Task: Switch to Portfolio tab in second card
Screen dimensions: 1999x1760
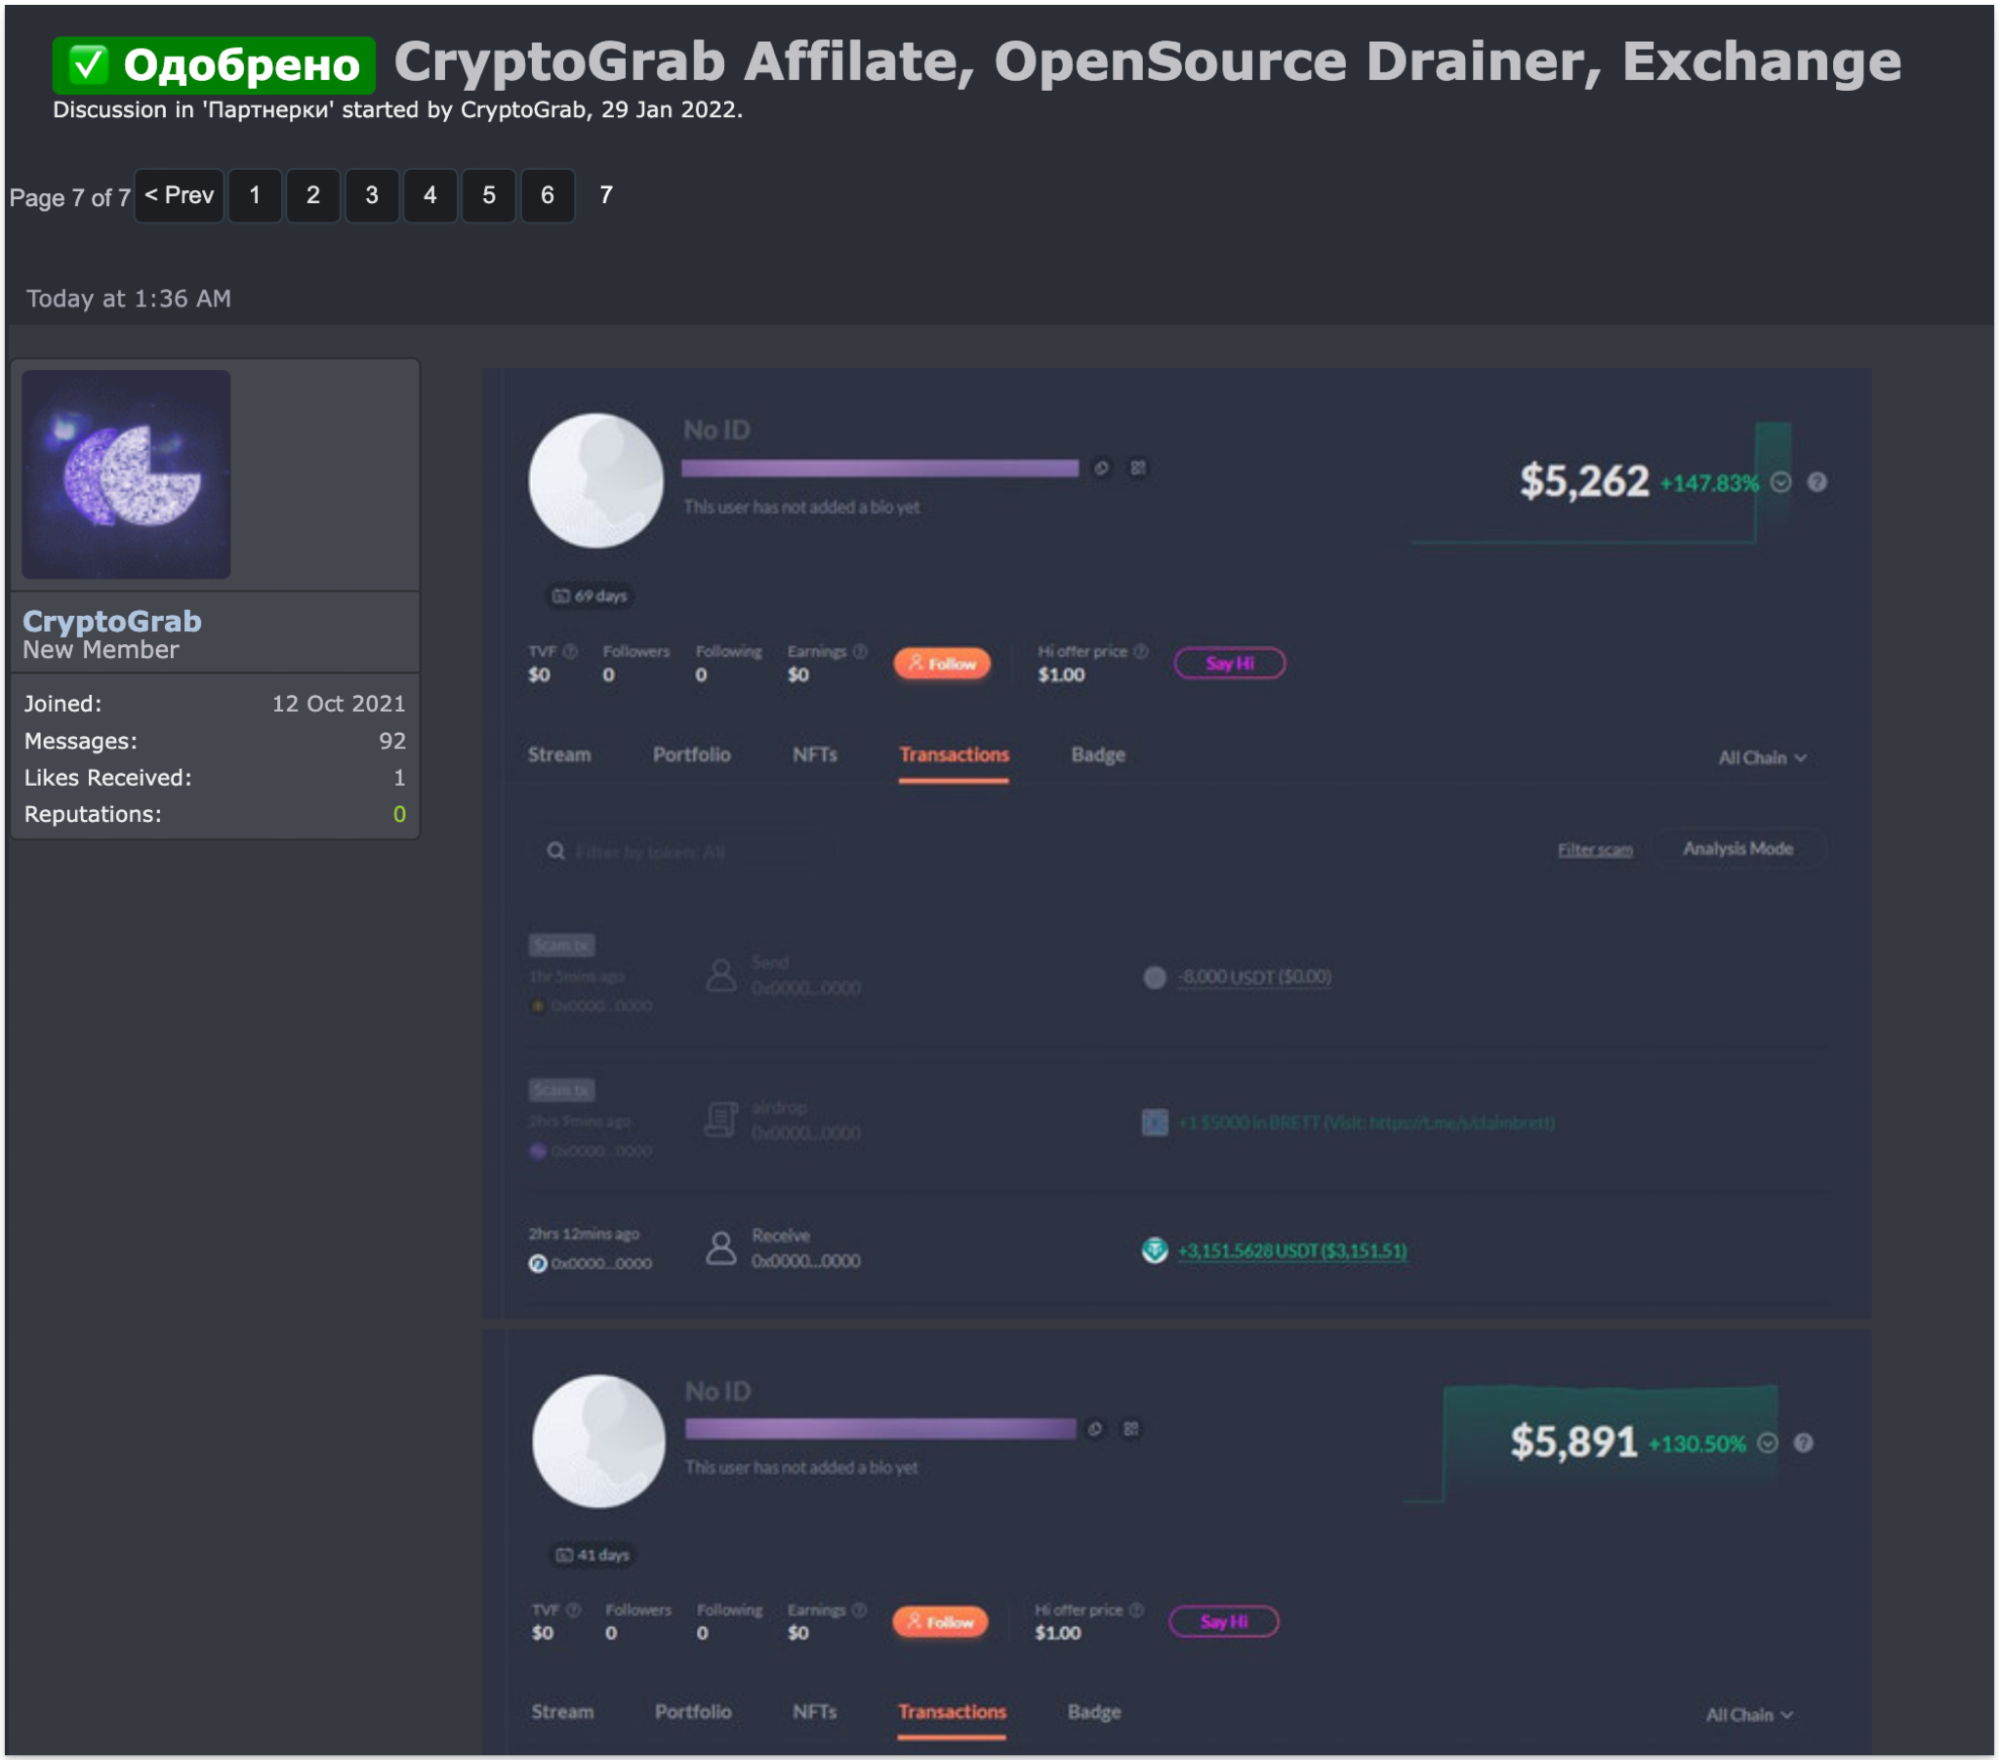Action: (693, 1712)
